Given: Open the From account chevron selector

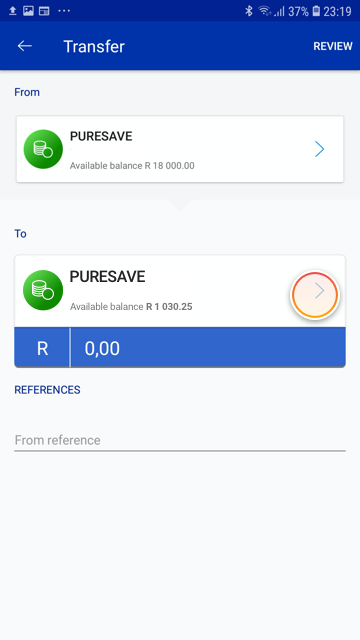Looking at the screenshot, I should pos(320,149).
